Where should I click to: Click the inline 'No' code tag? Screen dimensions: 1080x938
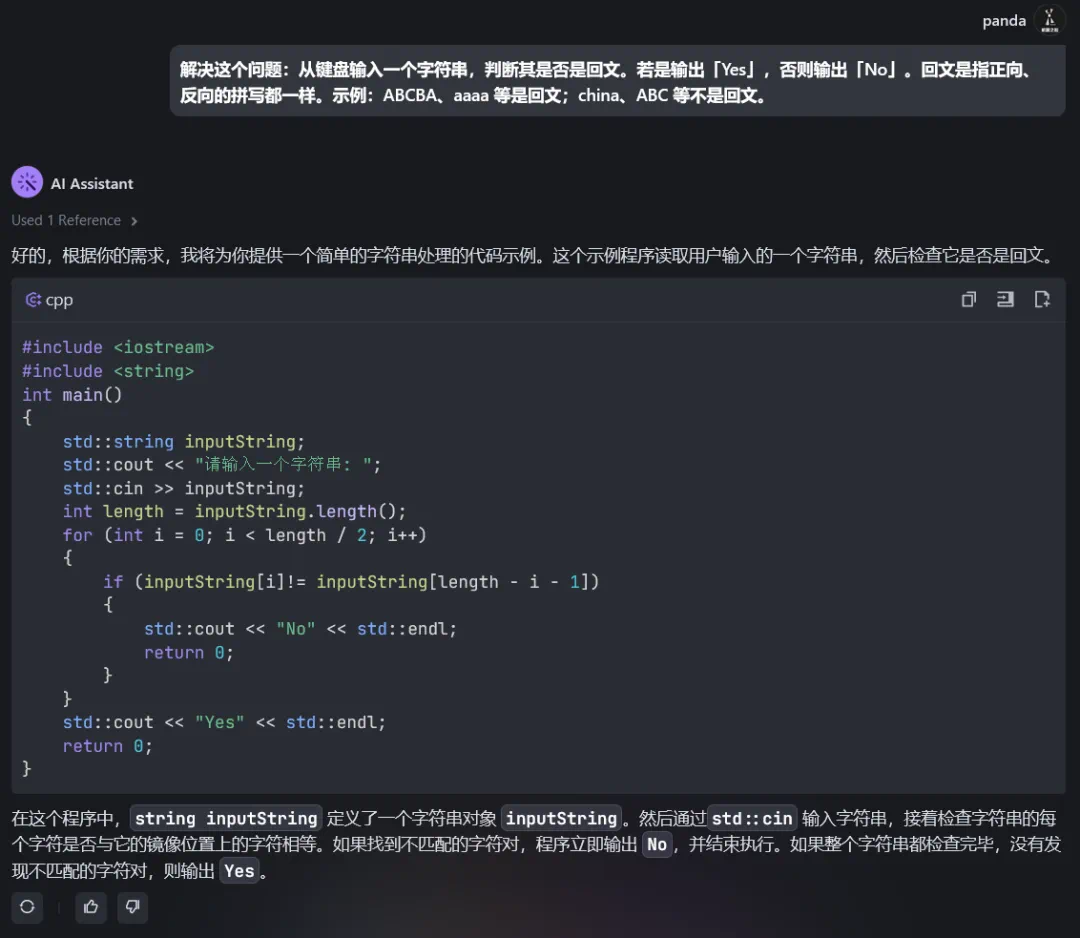656,845
